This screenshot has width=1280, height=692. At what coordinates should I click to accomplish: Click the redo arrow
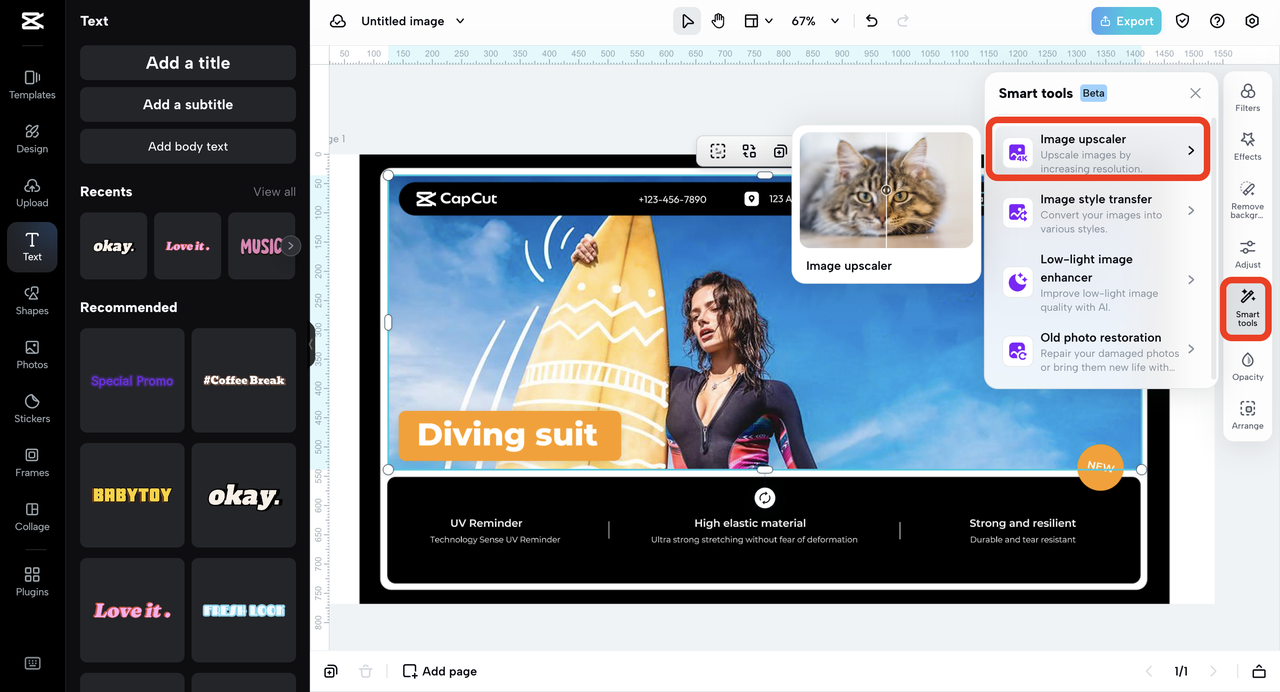903,21
